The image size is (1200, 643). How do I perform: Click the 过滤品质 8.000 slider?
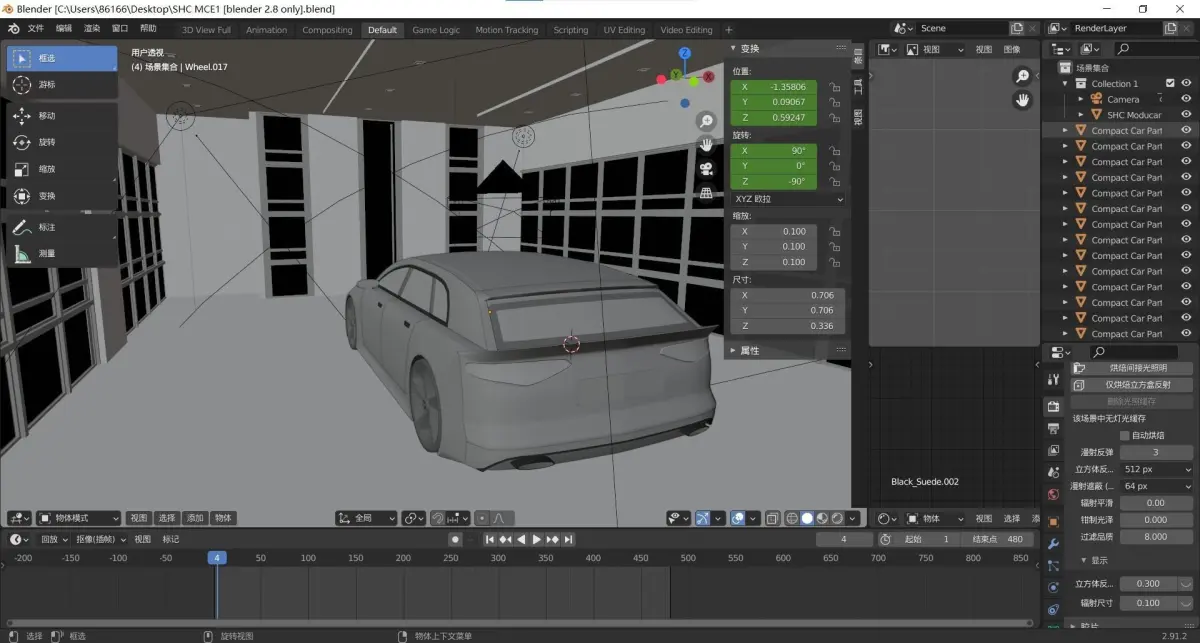(x=1156, y=536)
